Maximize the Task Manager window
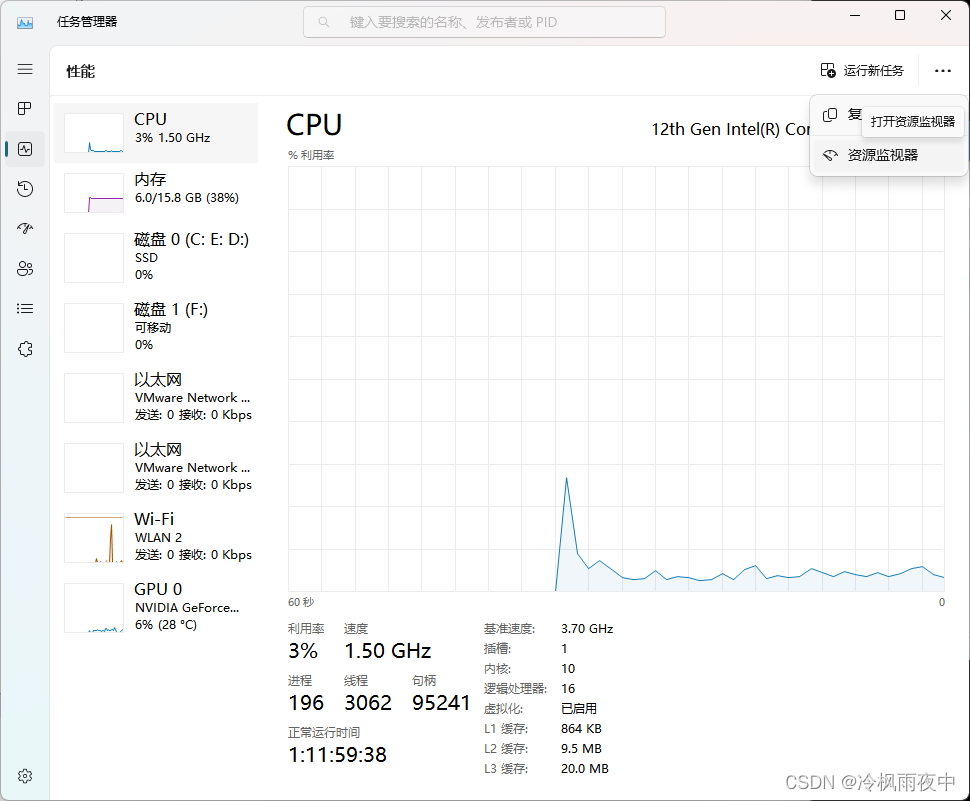 pos(900,15)
